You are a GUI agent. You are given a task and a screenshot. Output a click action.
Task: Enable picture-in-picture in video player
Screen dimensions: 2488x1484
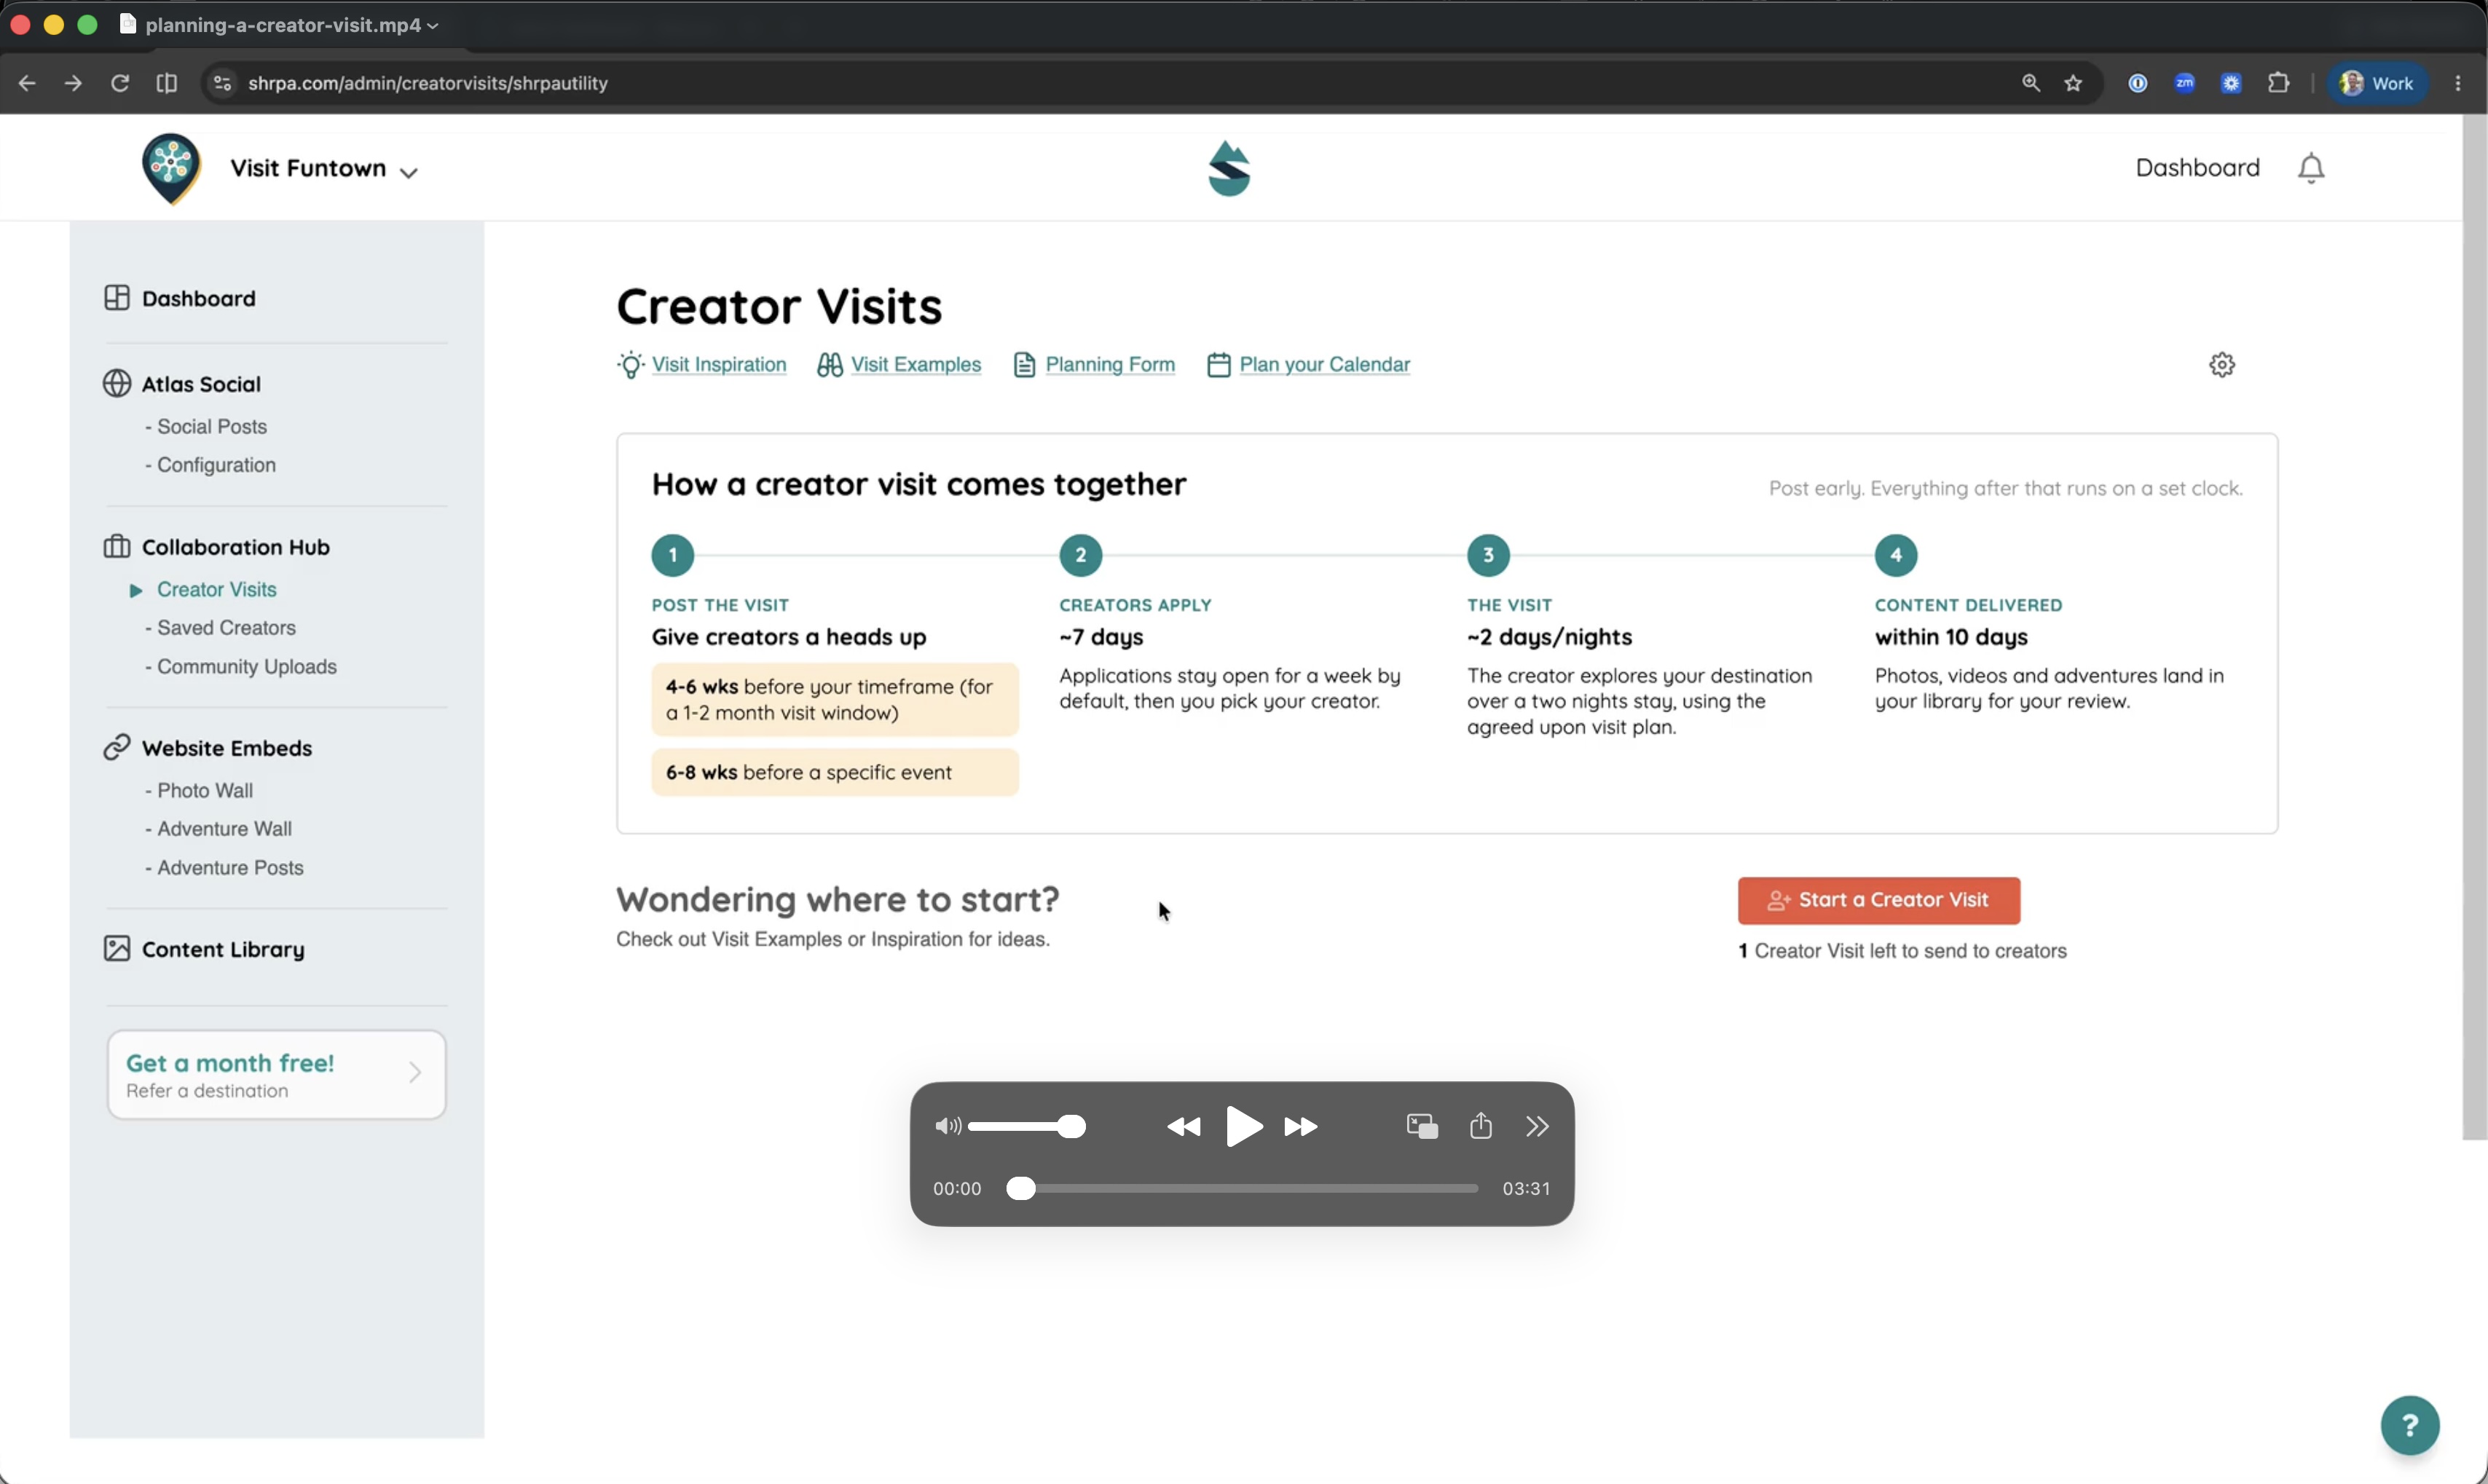tap(1422, 1126)
